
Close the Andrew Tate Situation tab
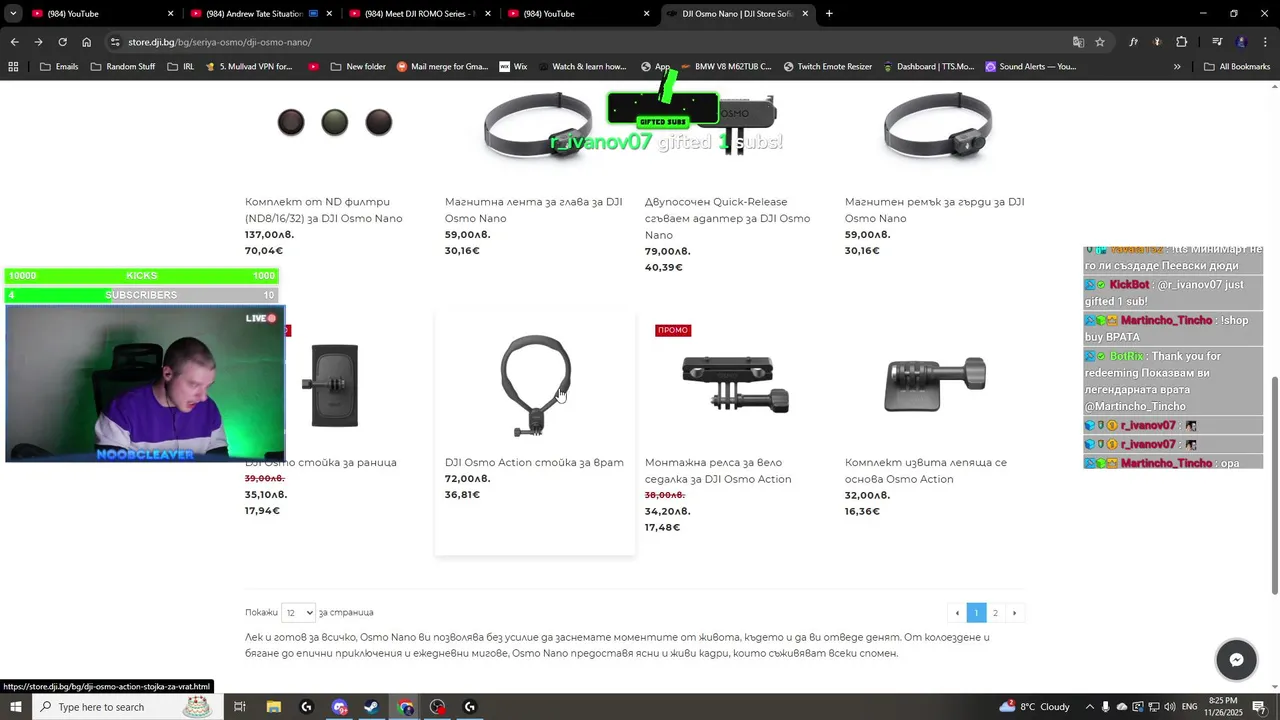click(x=329, y=14)
